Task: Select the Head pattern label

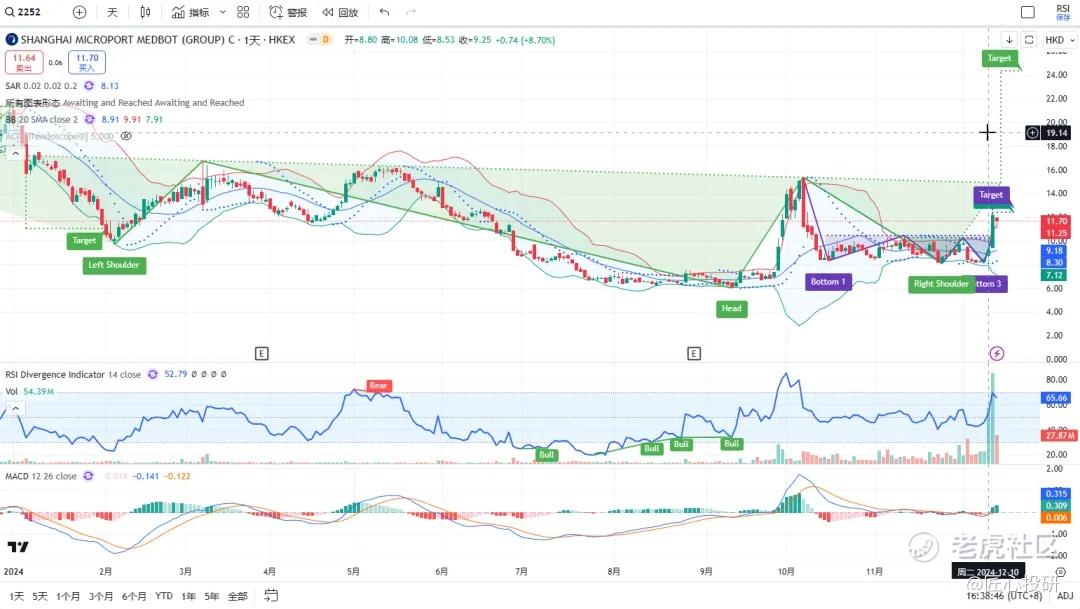Action: point(731,309)
